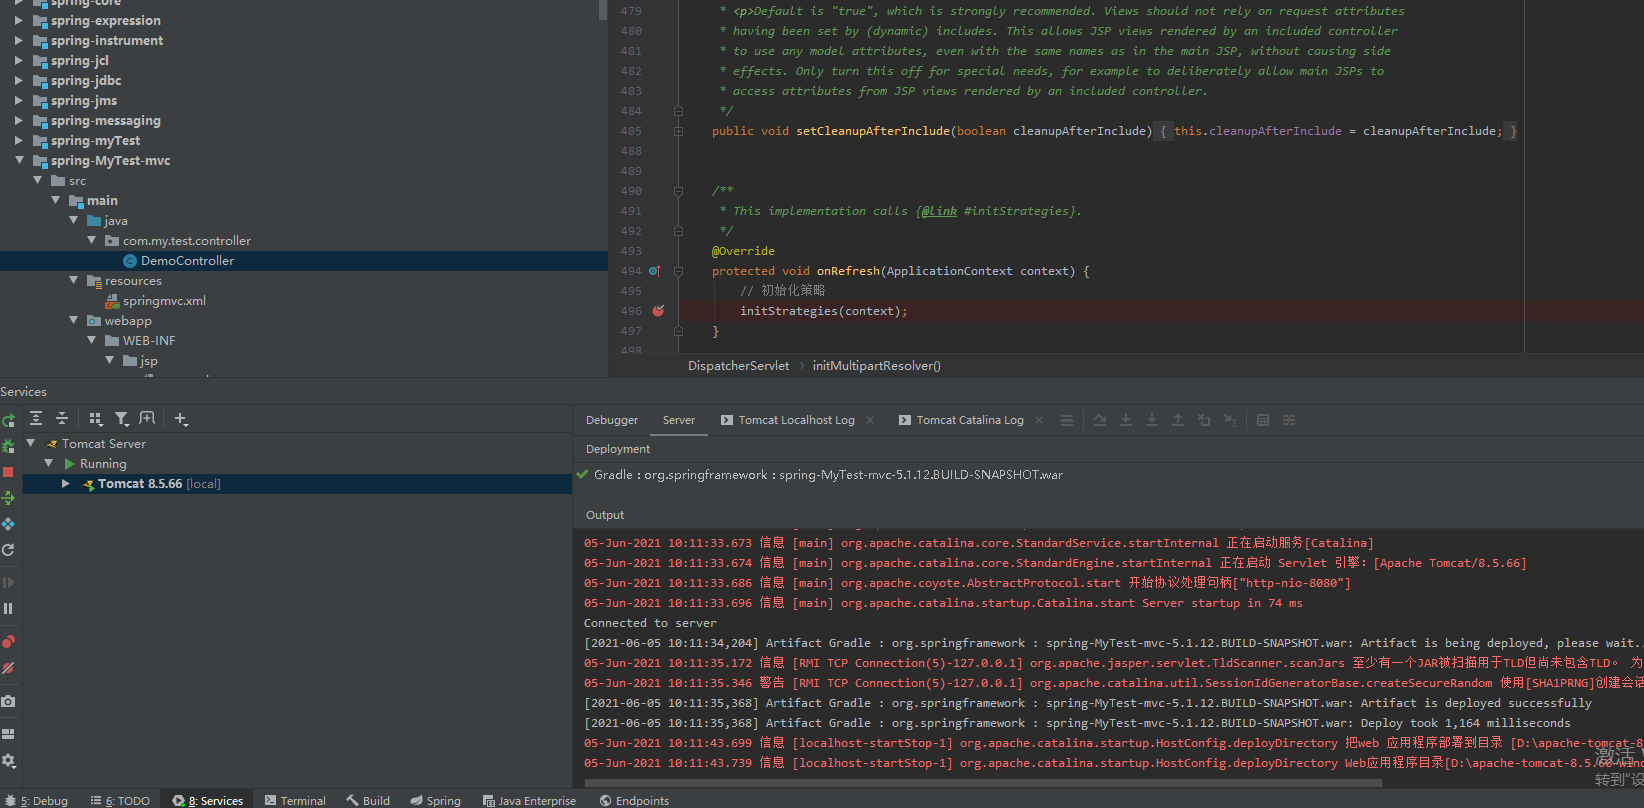Screen dimensions: 1644x808
Task: Pause the program with the pause icon
Action: pyautogui.click(x=8, y=608)
